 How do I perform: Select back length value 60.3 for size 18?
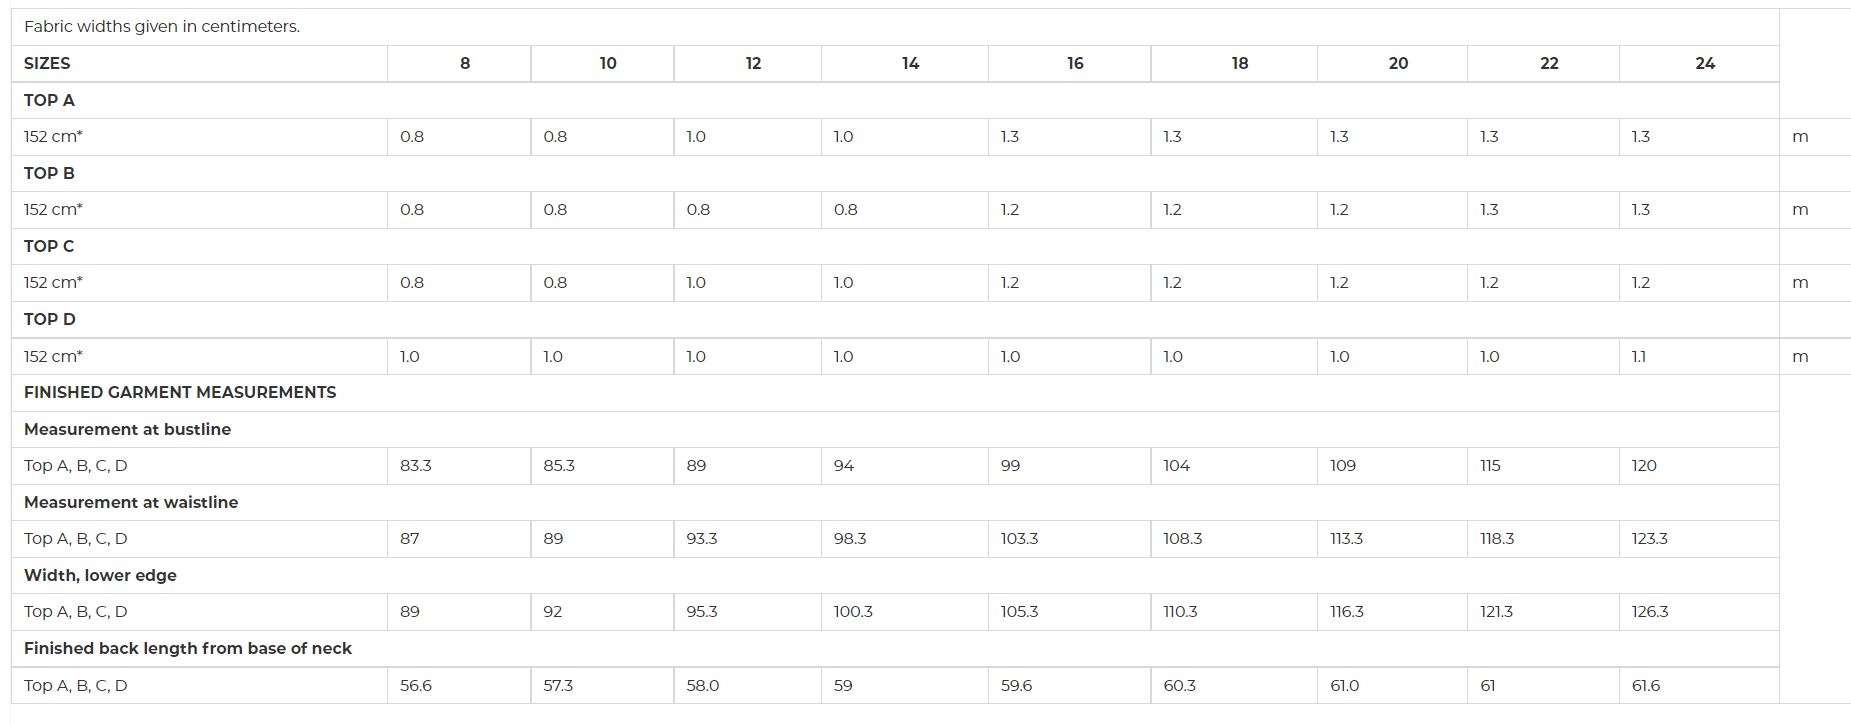(x=1180, y=685)
